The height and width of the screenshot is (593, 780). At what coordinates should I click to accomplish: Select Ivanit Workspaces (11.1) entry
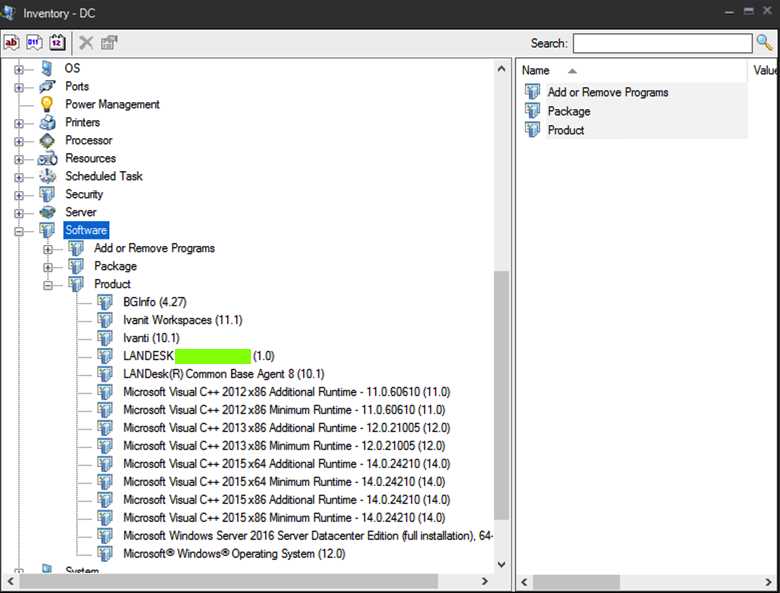click(x=183, y=320)
